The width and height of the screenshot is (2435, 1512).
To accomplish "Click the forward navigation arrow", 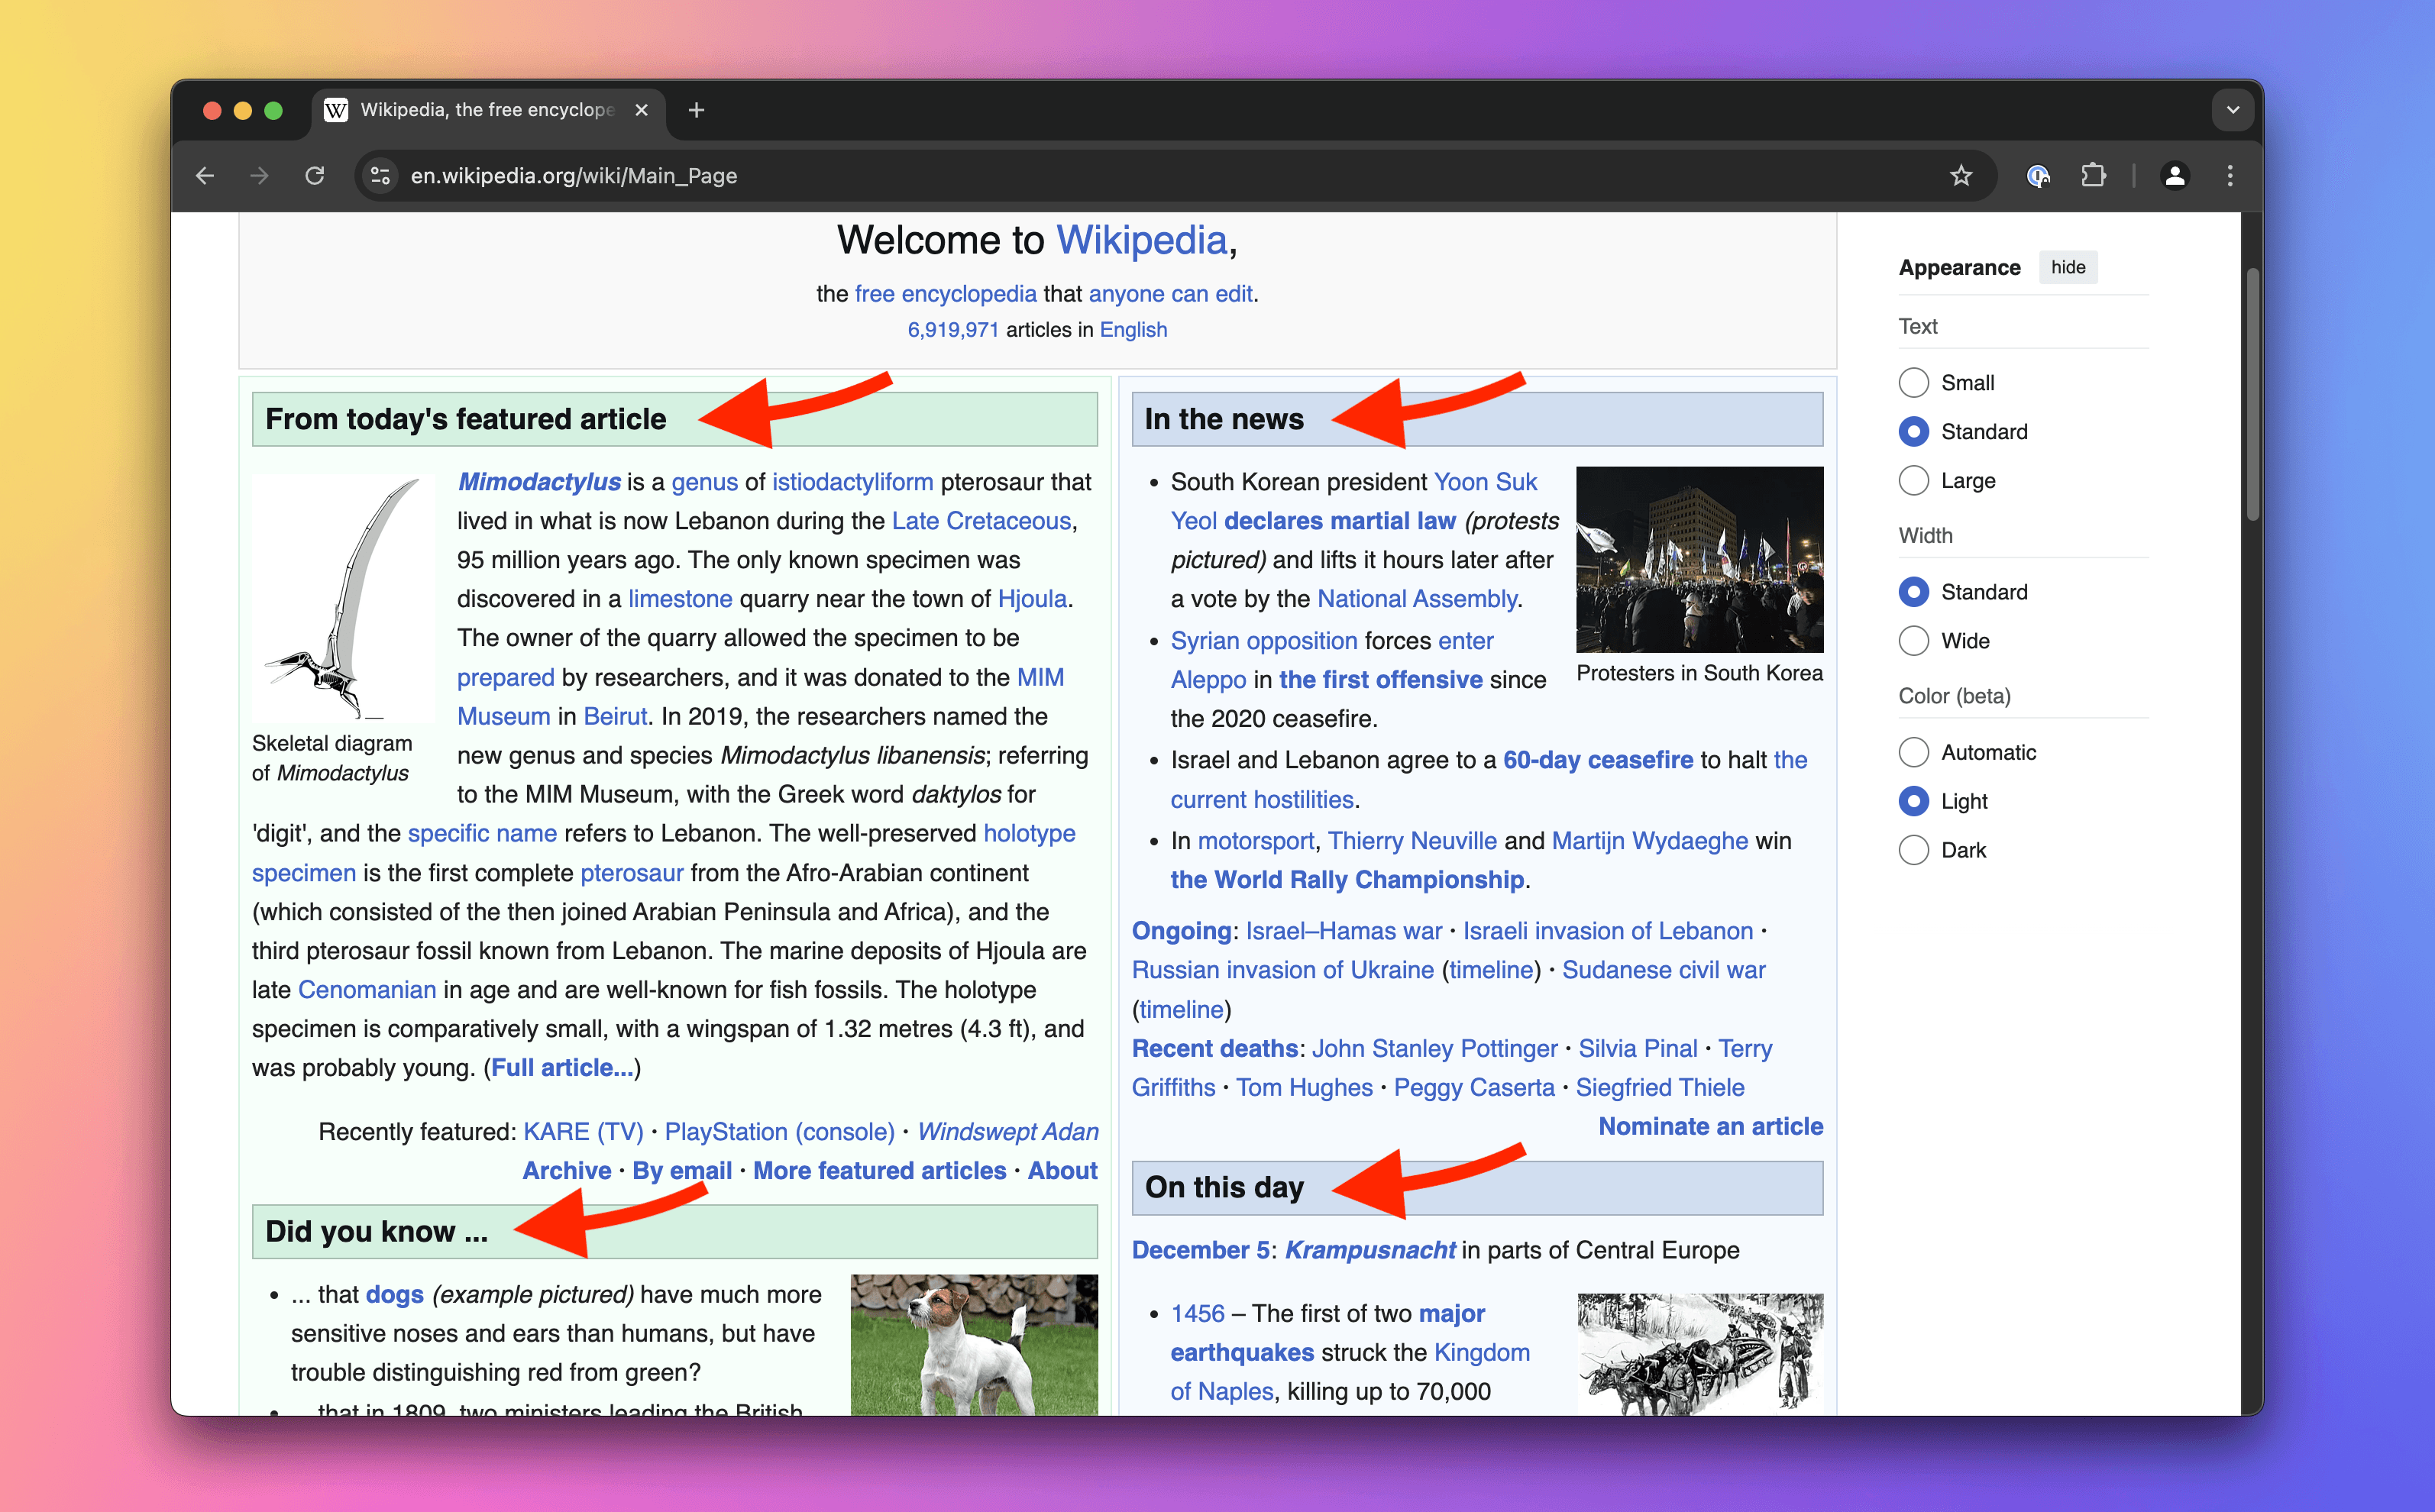I will (x=259, y=176).
